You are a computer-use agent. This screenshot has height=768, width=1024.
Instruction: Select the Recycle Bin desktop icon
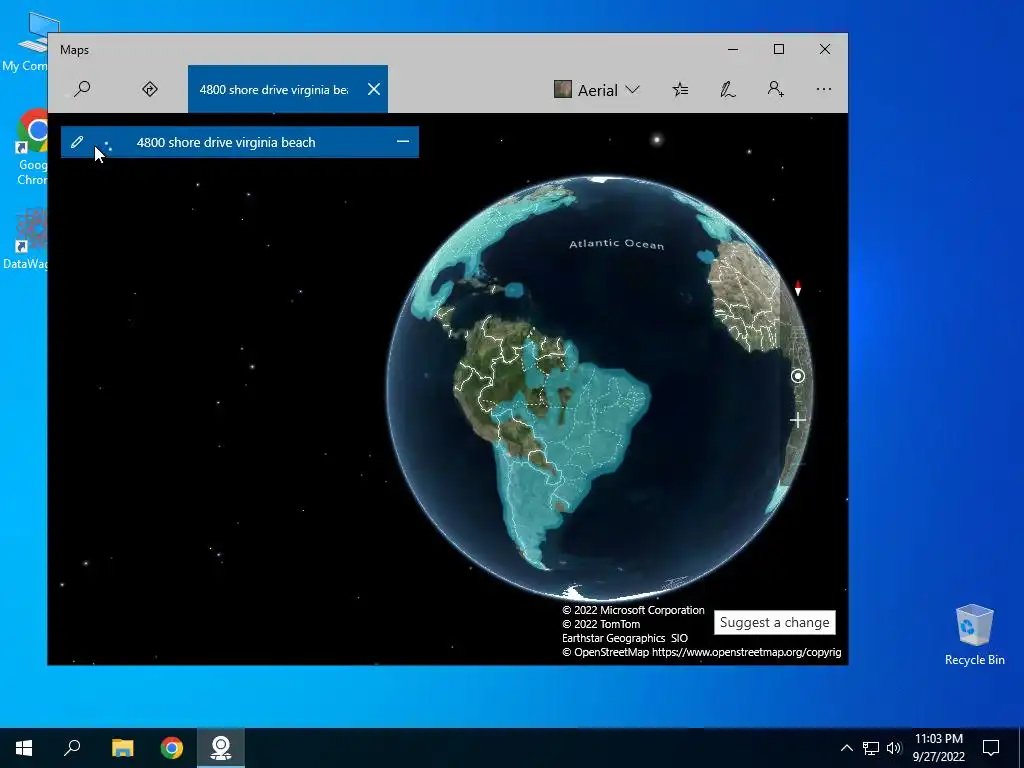pos(974,634)
